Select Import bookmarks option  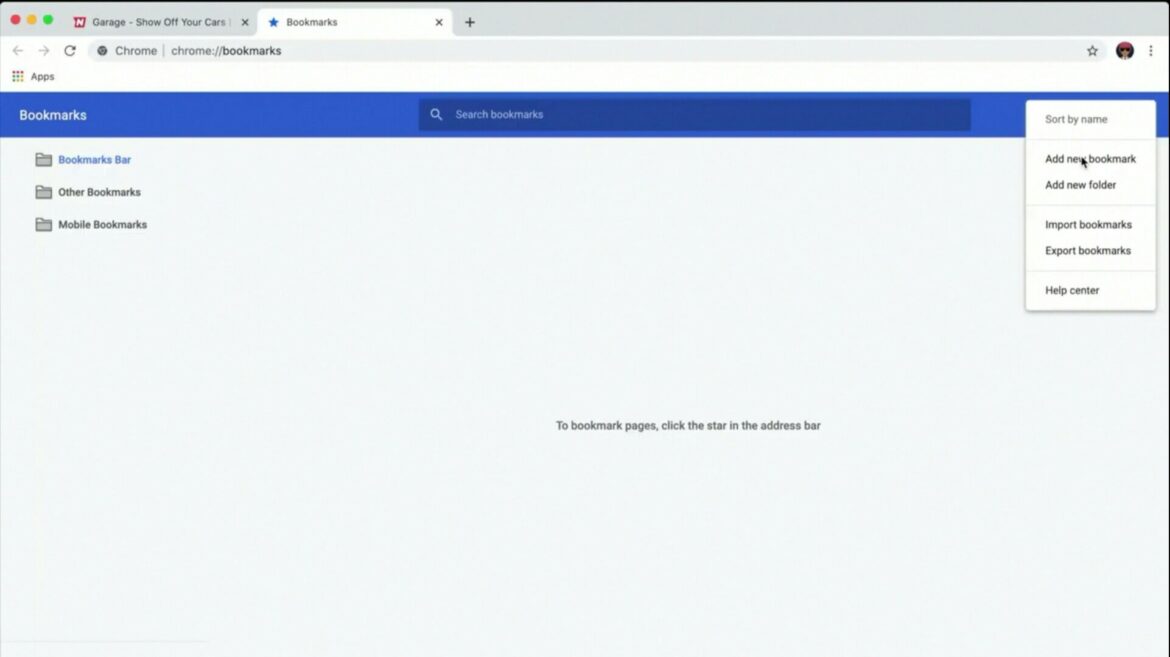1088,225
